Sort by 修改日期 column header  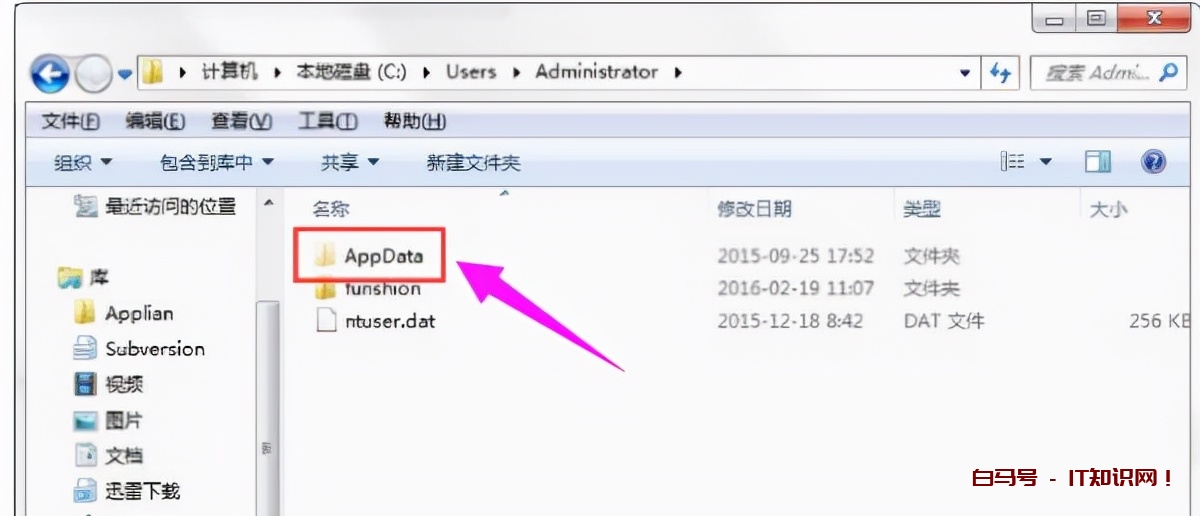coord(755,208)
